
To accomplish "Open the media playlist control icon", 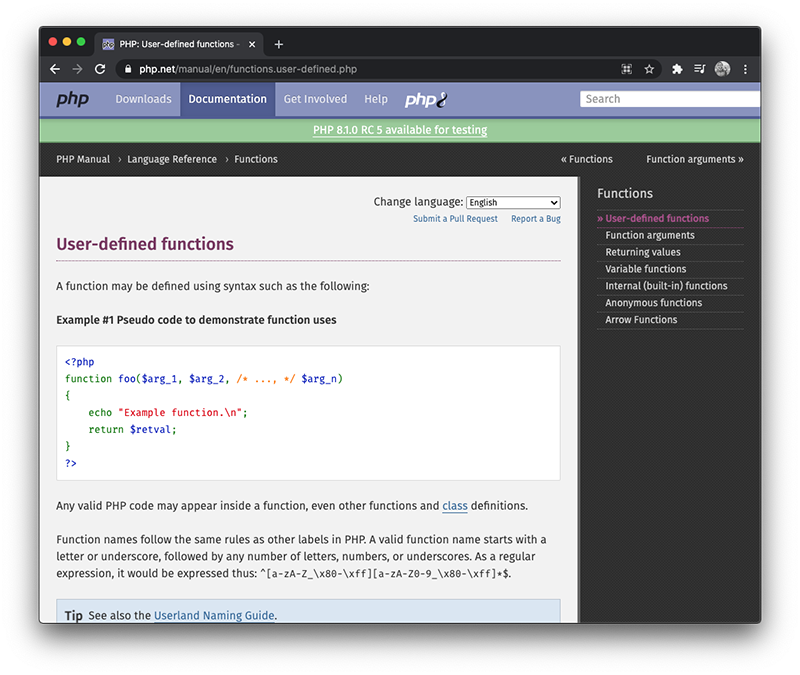I will pos(700,69).
